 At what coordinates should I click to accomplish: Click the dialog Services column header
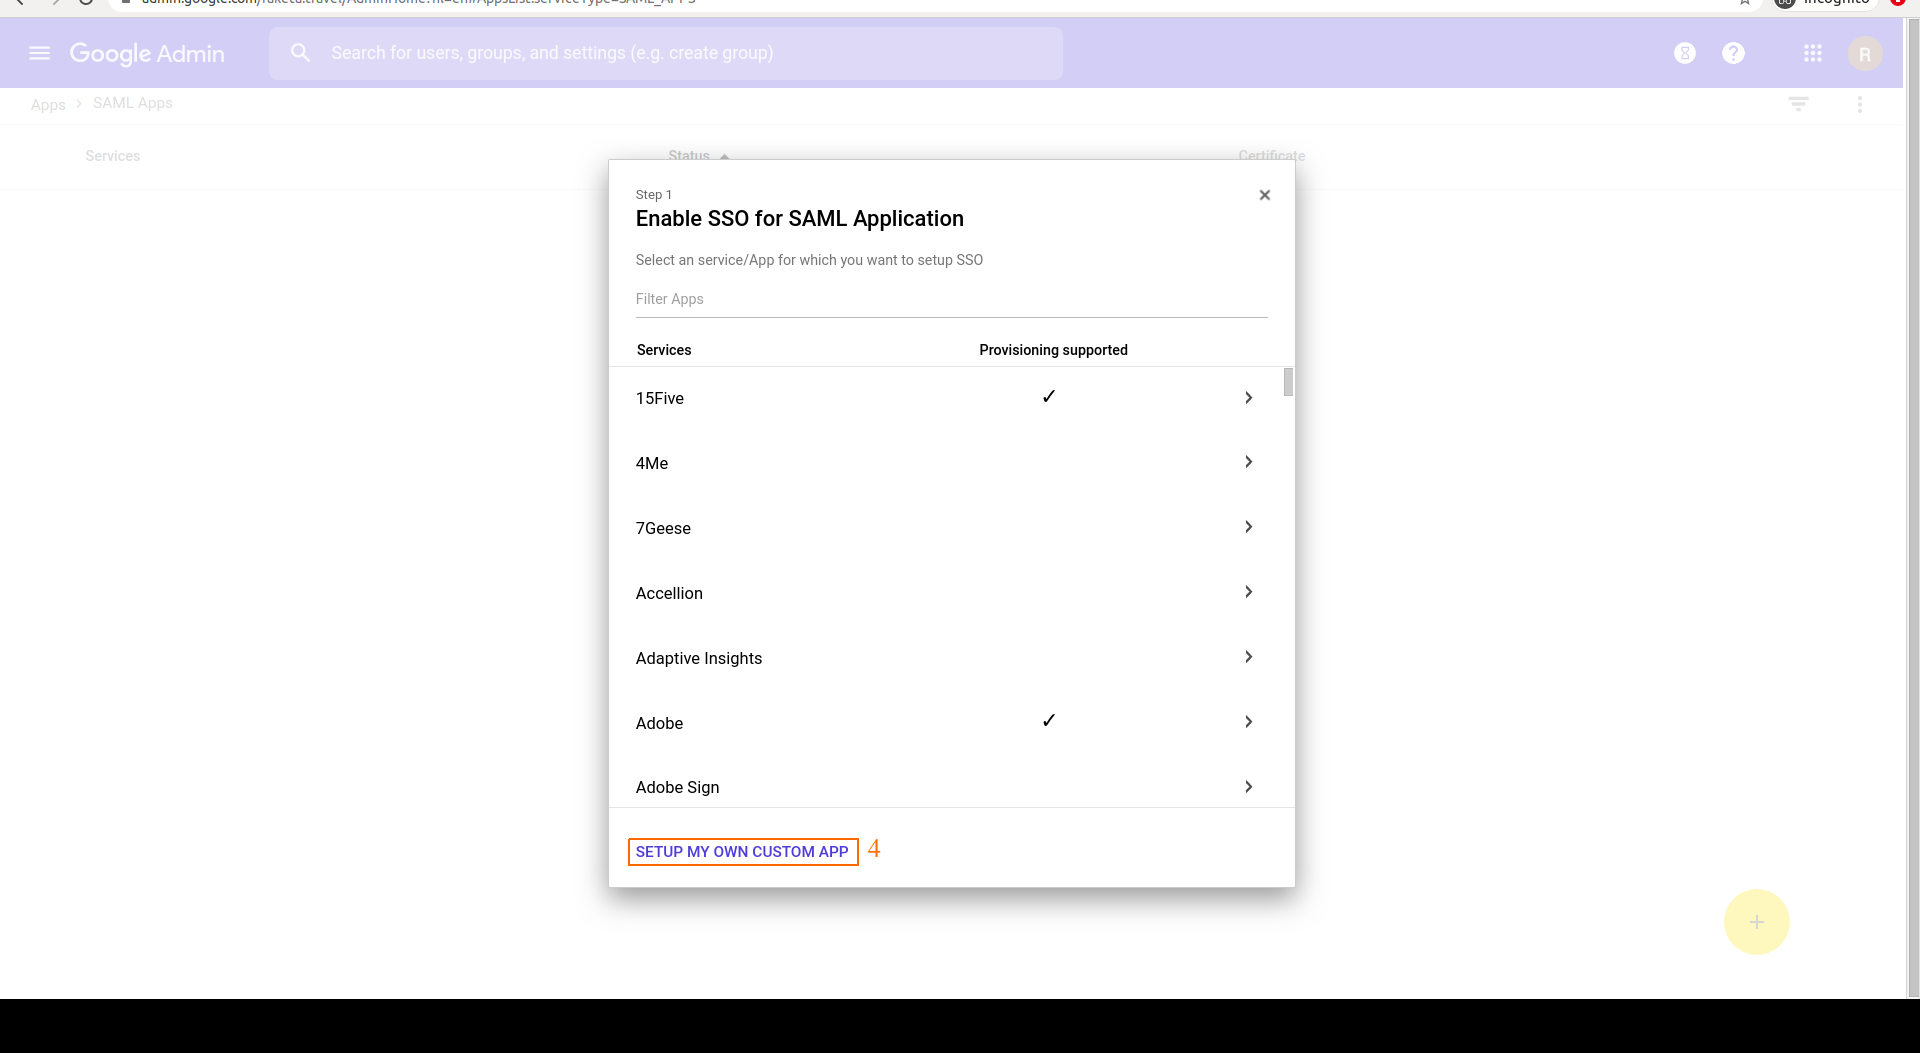pyautogui.click(x=664, y=350)
